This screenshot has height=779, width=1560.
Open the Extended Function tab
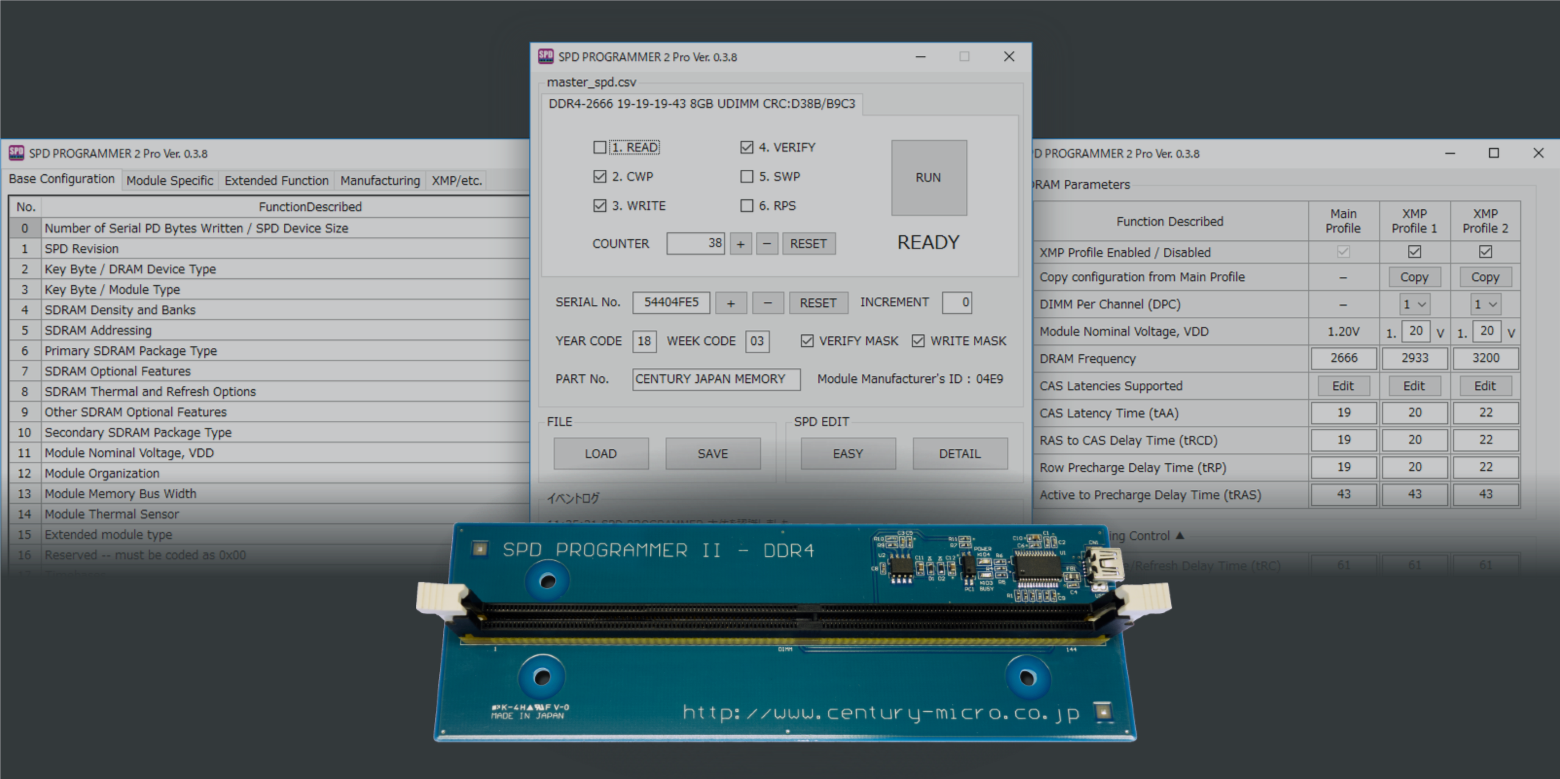click(276, 181)
